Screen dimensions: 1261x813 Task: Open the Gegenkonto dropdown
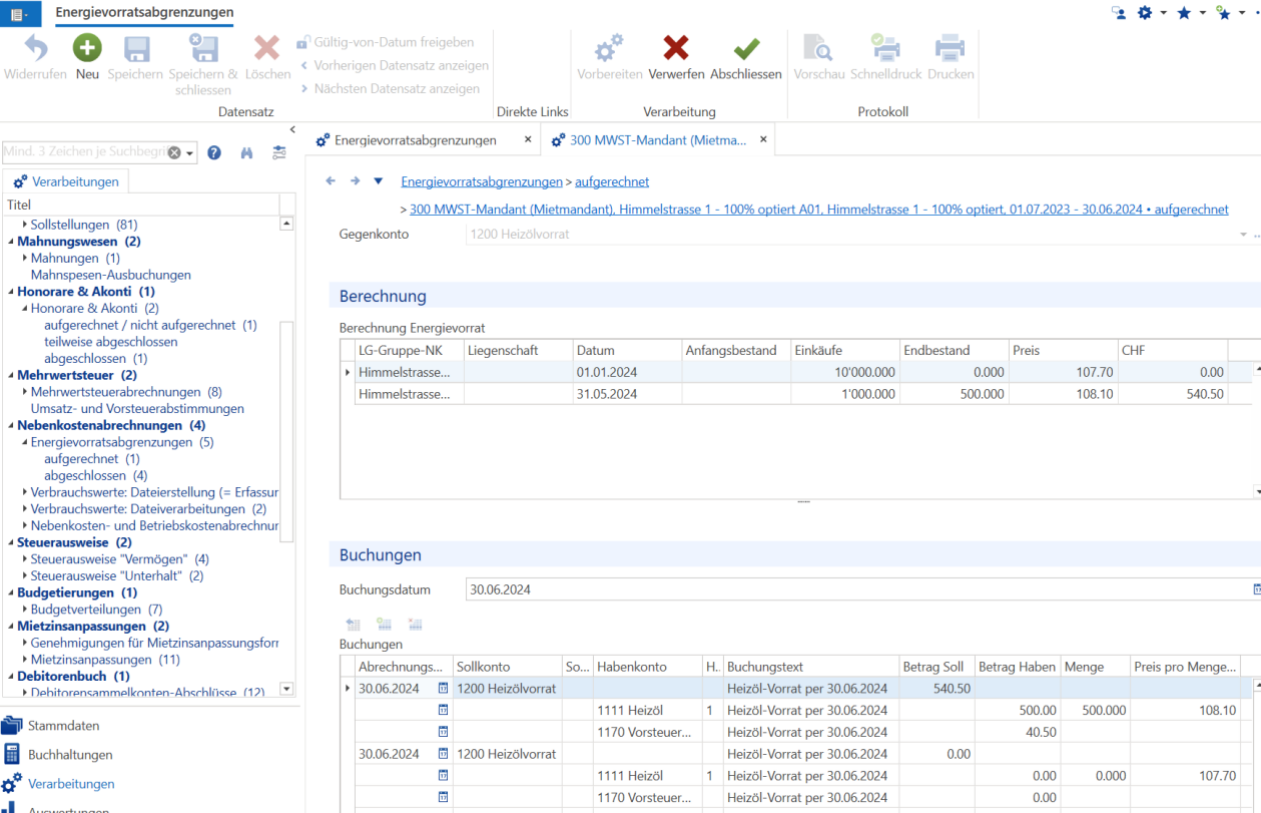point(1244,234)
